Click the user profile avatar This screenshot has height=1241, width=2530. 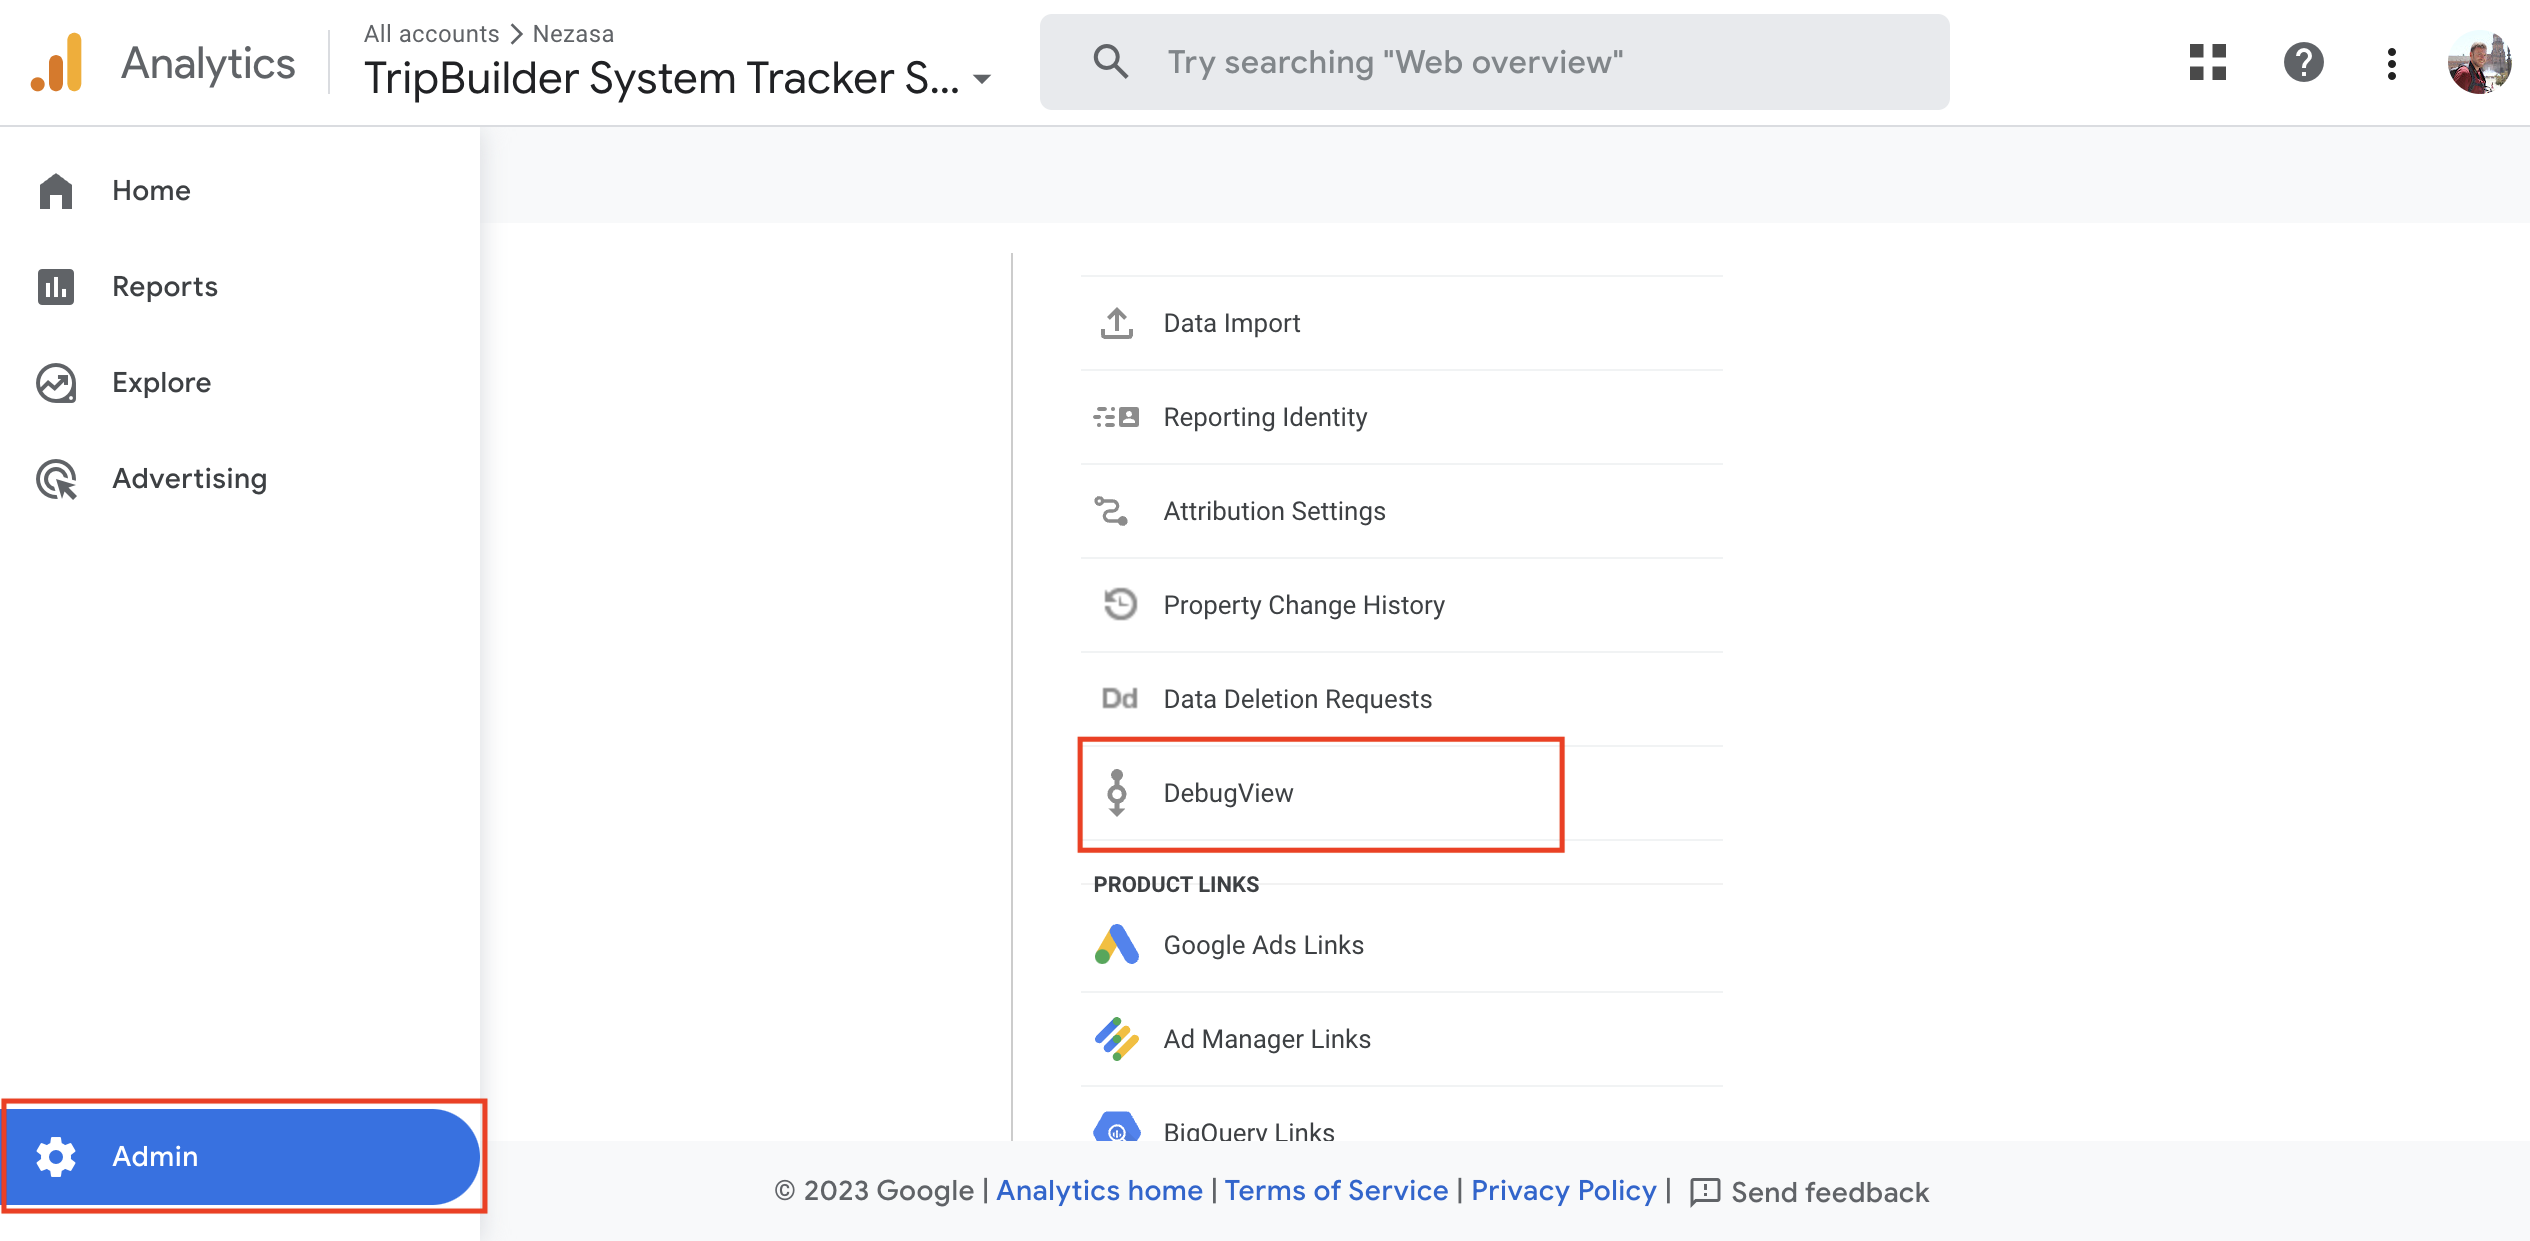[x=2479, y=62]
